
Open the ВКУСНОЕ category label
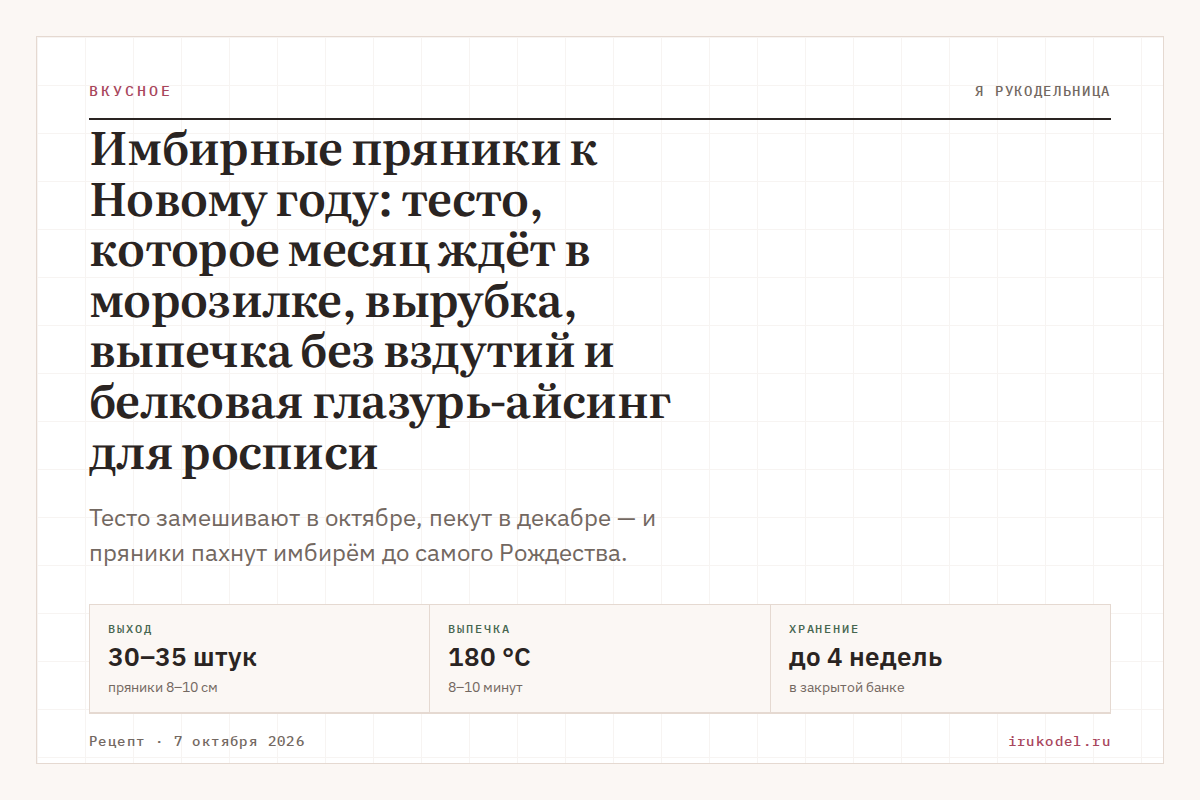(130, 91)
